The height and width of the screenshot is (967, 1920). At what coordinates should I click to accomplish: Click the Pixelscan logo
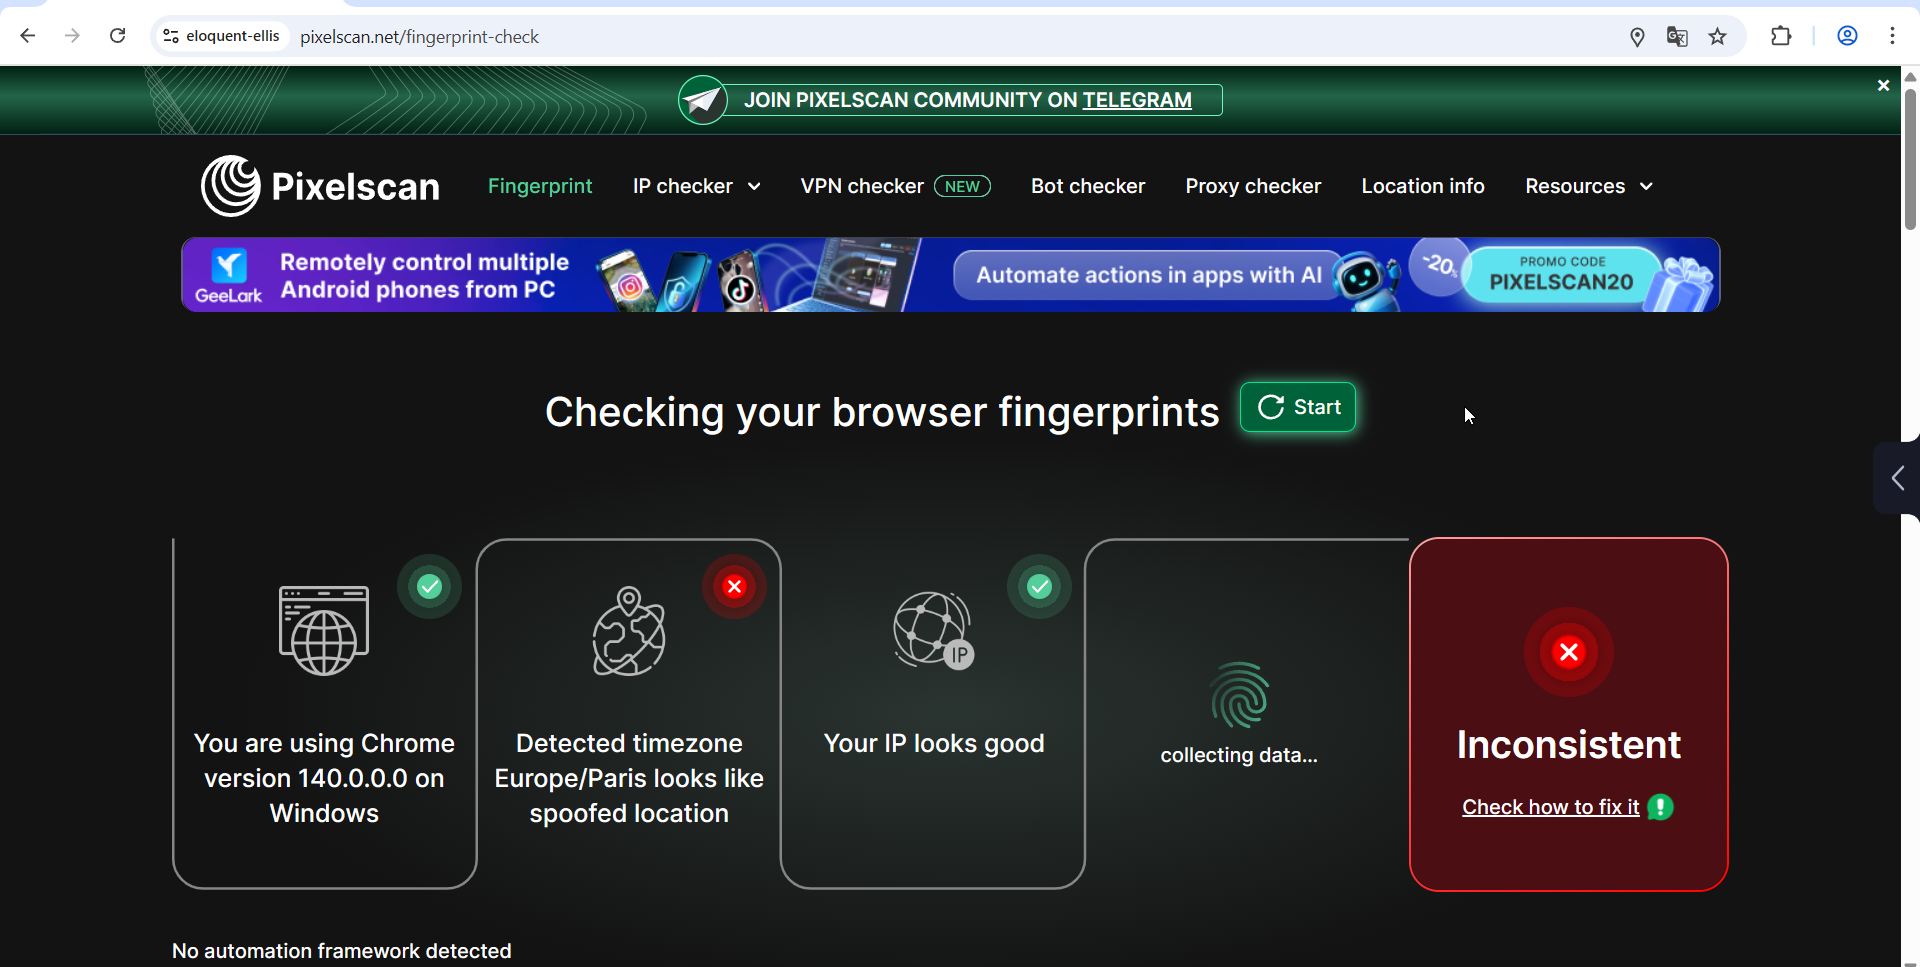pos(320,186)
